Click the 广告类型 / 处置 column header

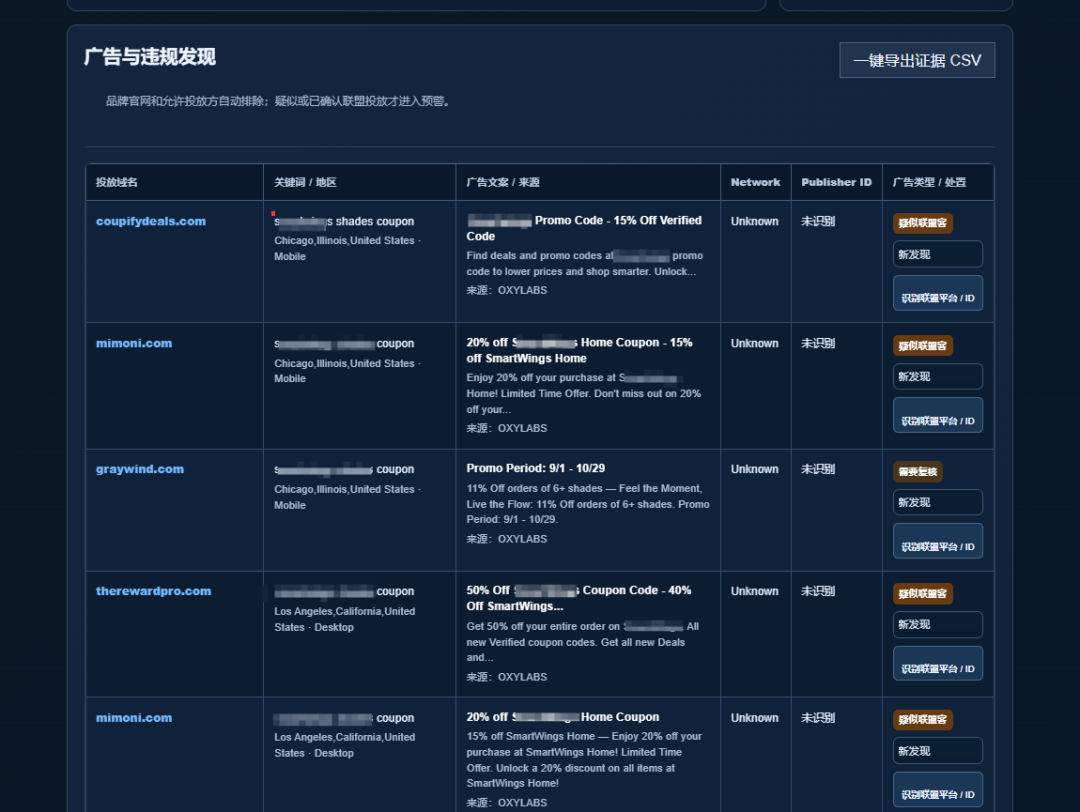[929, 182]
